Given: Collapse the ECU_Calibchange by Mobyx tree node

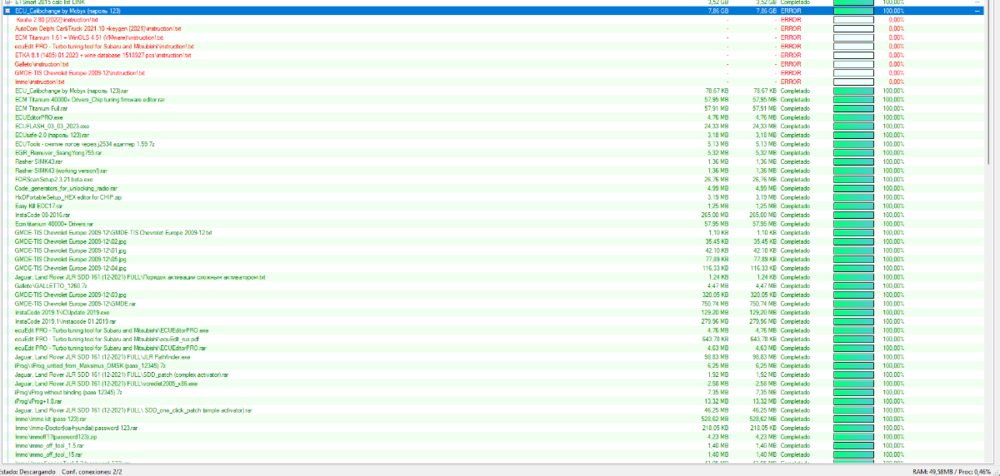Looking at the screenshot, I should pyautogui.click(x=8, y=11).
